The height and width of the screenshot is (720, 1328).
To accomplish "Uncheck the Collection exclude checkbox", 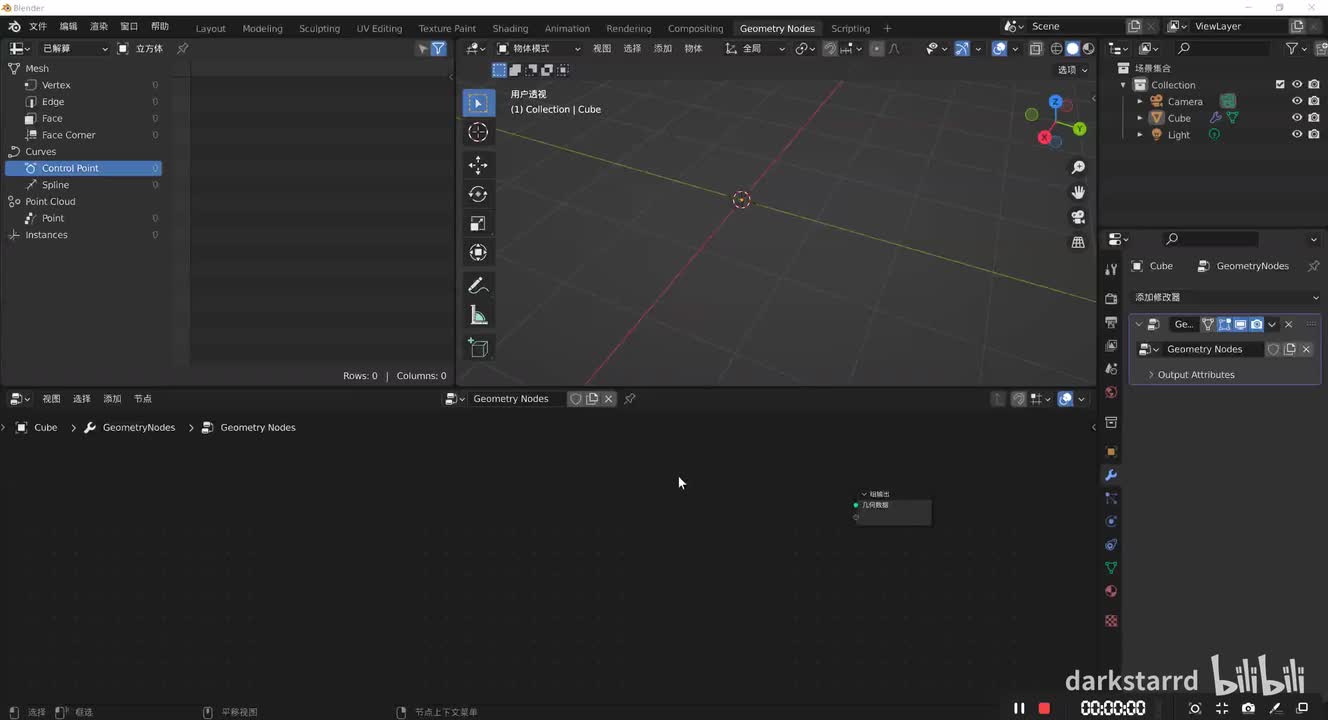I will [x=1280, y=85].
